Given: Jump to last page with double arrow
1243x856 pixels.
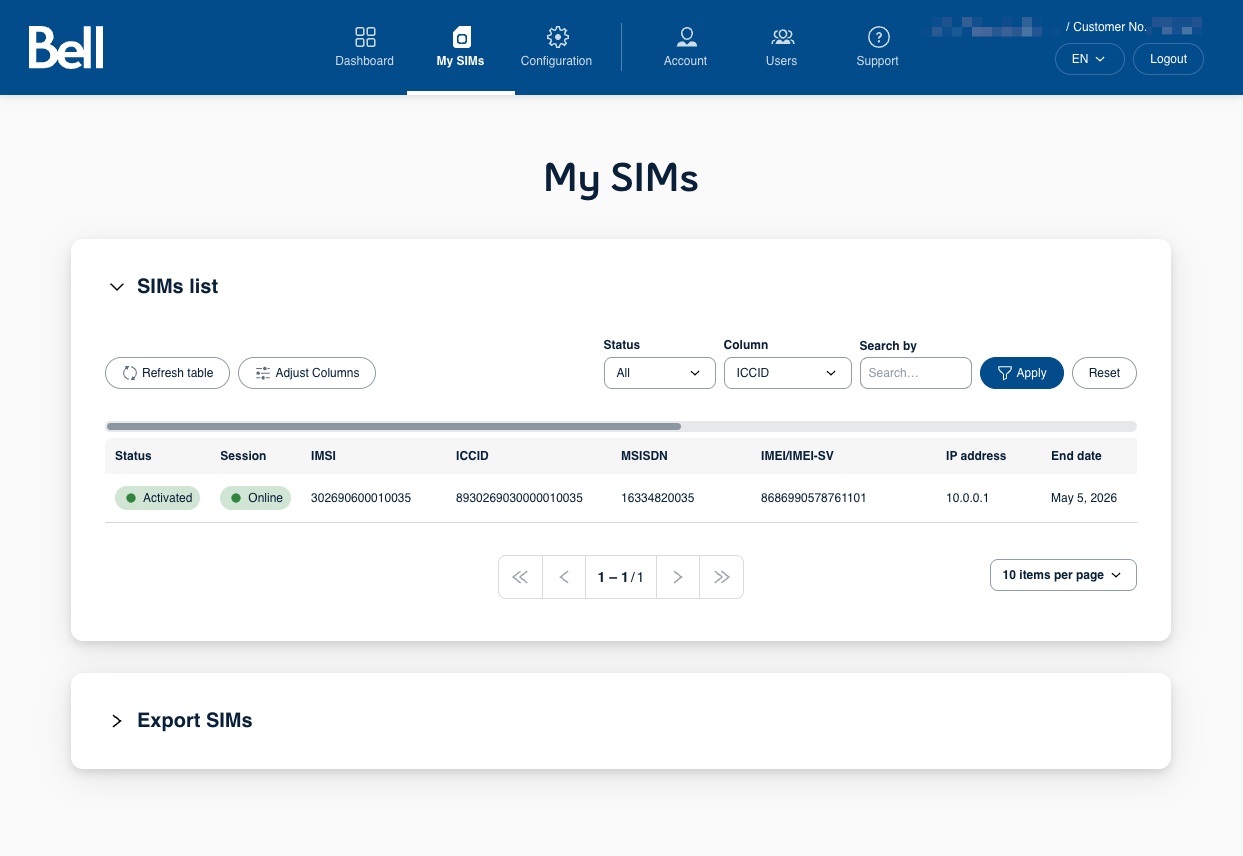Looking at the screenshot, I should click(721, 577).
